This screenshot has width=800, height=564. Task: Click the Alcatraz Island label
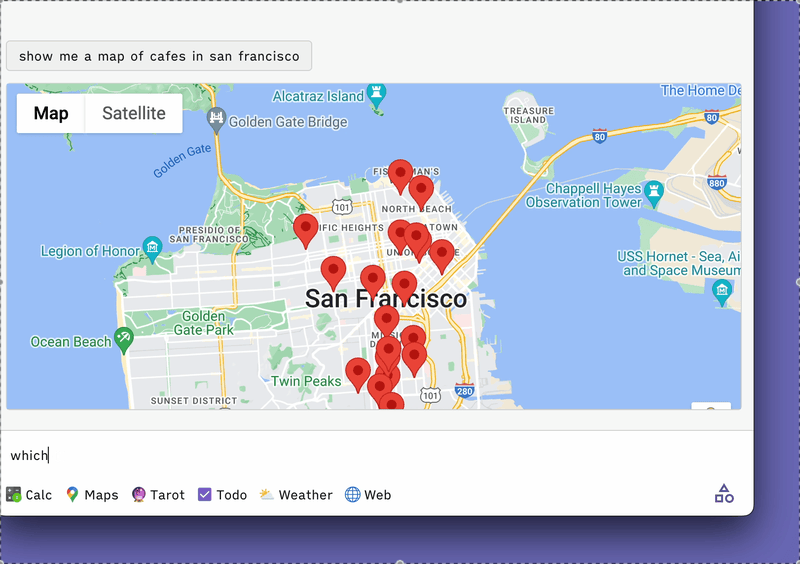(318, 96)
